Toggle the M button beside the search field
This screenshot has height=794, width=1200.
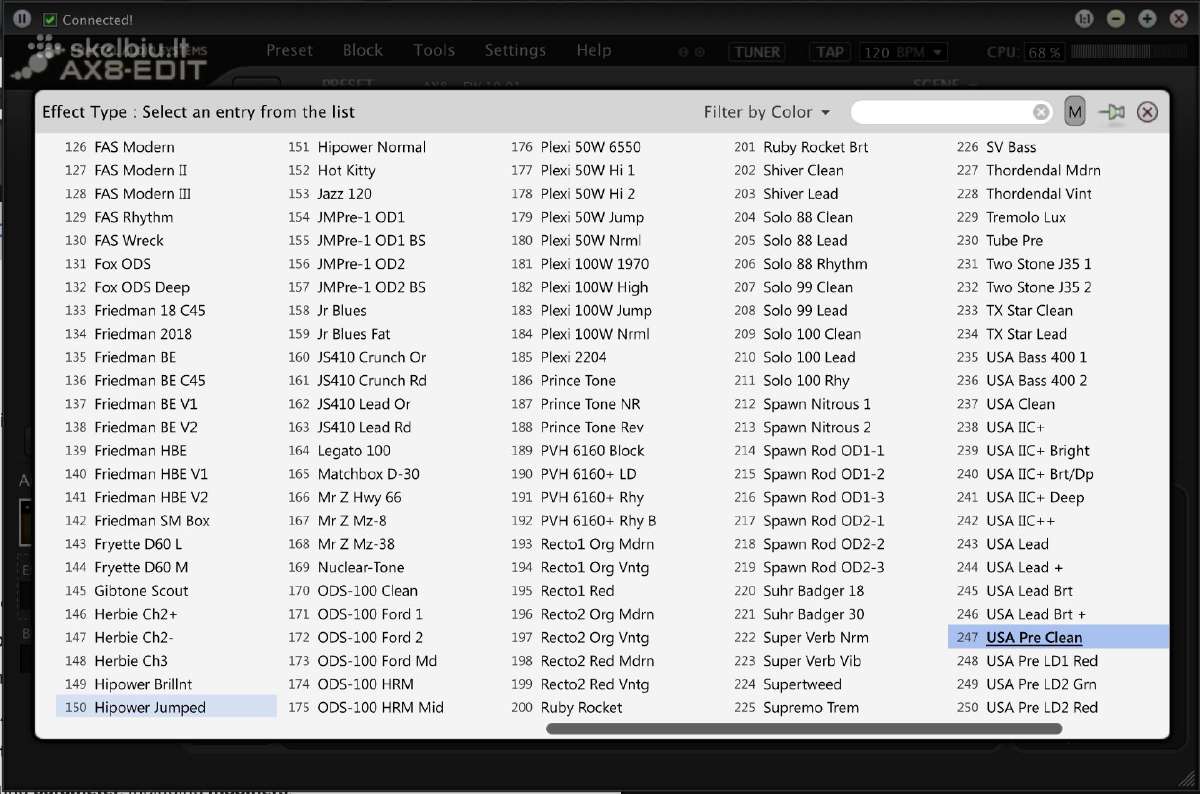tap(1075, 112)
